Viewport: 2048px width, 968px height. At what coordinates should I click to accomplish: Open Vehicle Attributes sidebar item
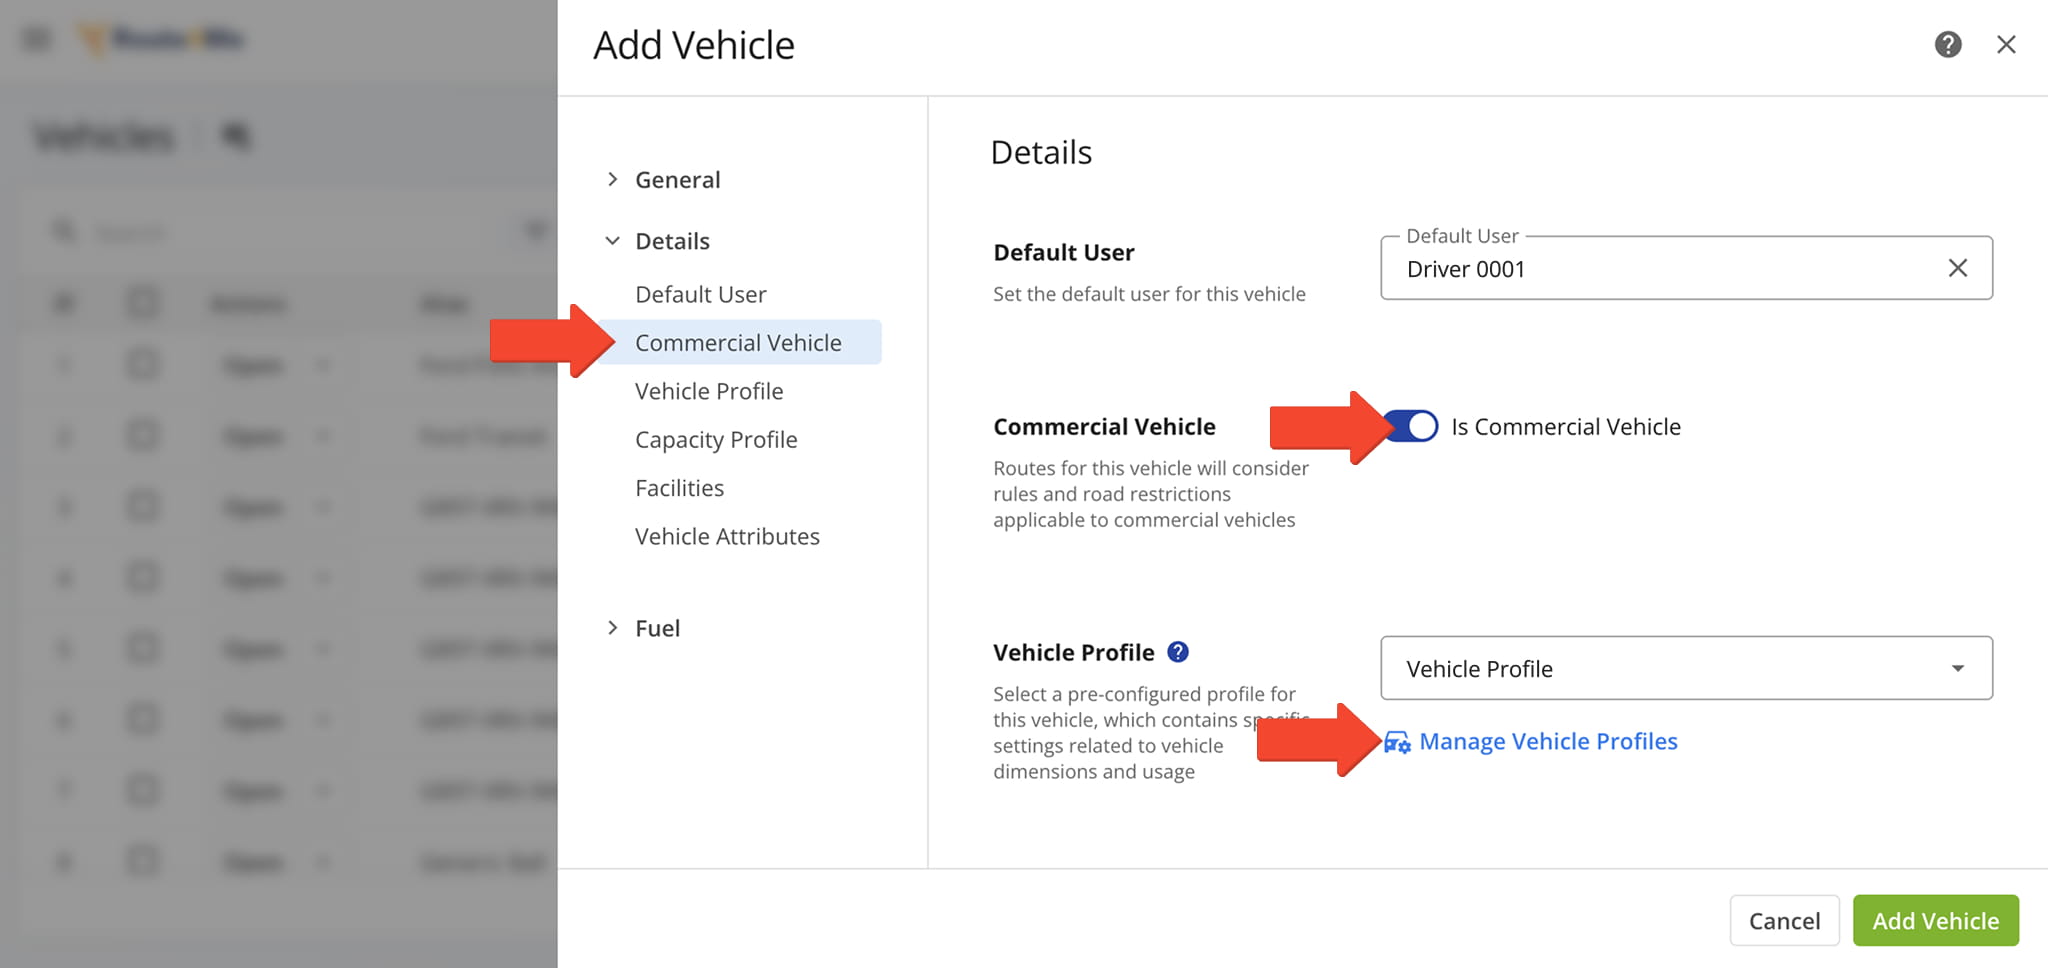727,536
